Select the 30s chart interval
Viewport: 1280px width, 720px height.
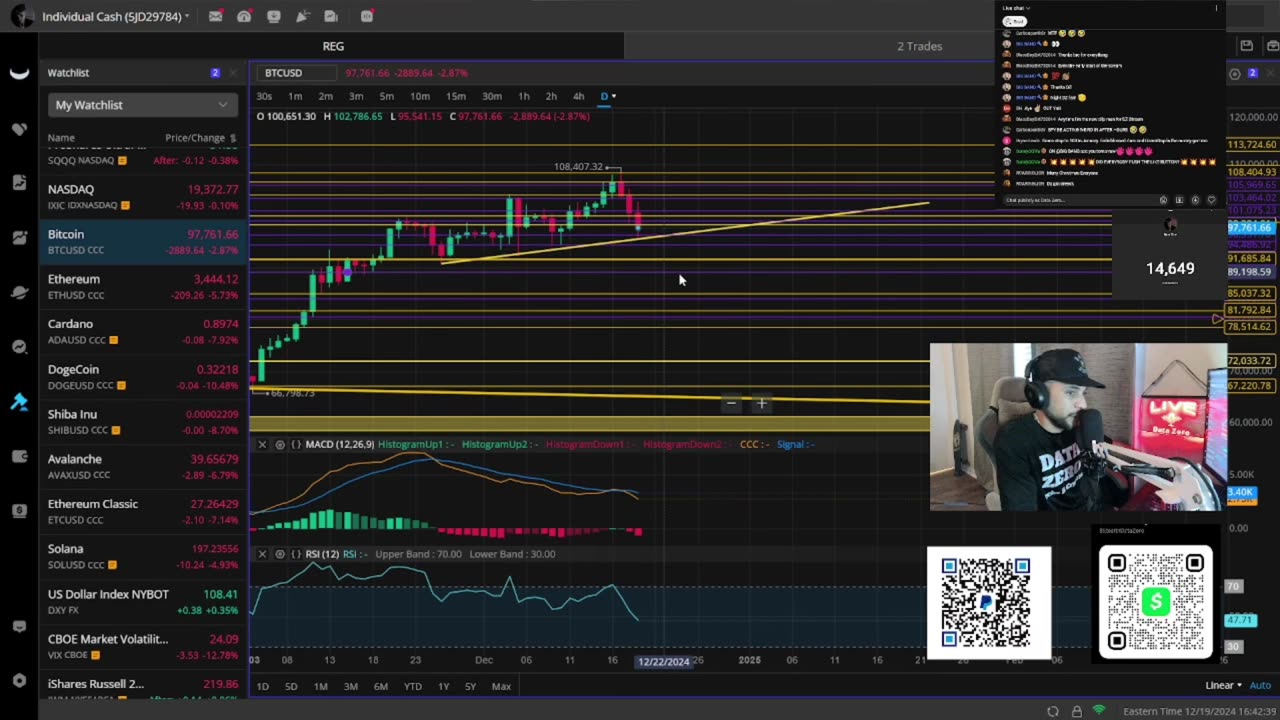[x=264, y=96]
